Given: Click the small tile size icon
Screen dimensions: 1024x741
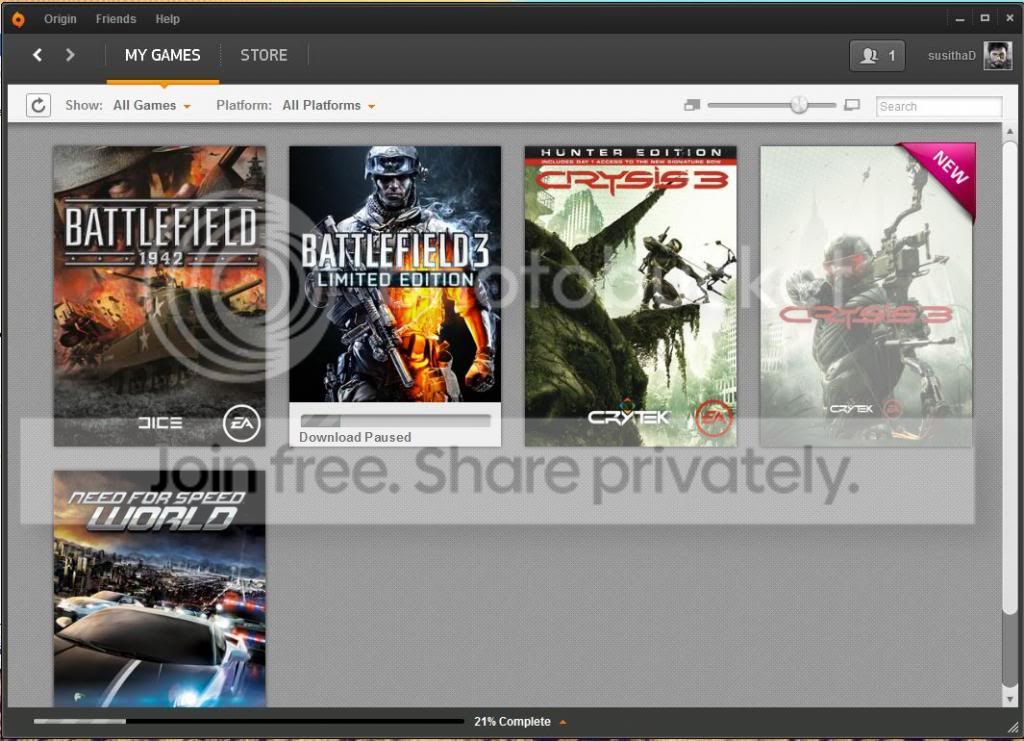Looking at the screenshot, I should coord(692,105).
